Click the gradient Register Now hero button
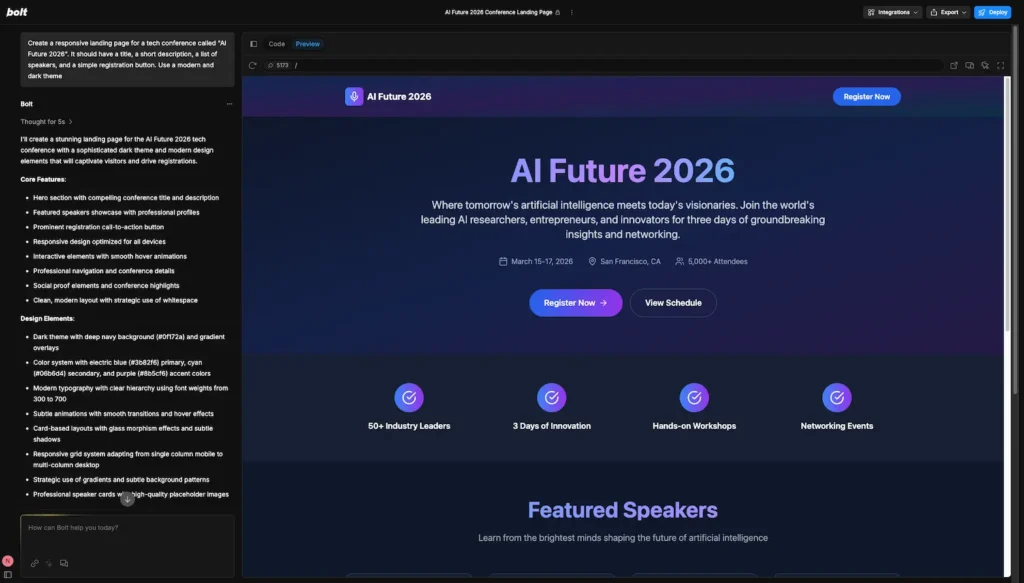 click(x=575, y=303)
